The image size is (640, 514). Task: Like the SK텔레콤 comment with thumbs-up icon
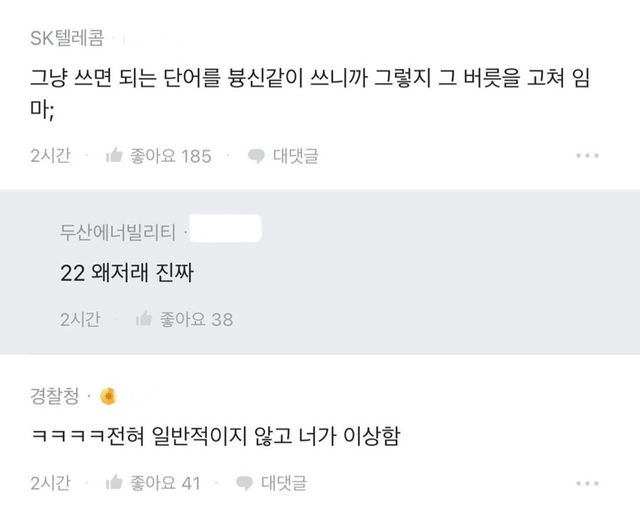point(114,156)
